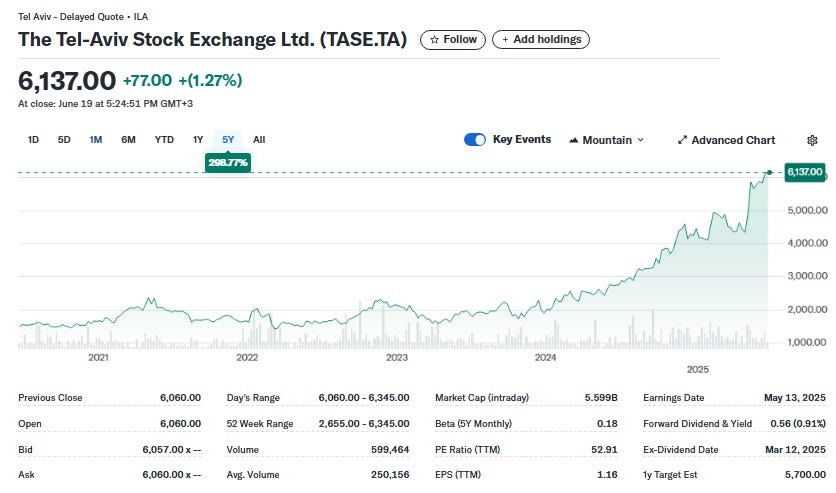Toggle the Key Events switch

[475, 140]
